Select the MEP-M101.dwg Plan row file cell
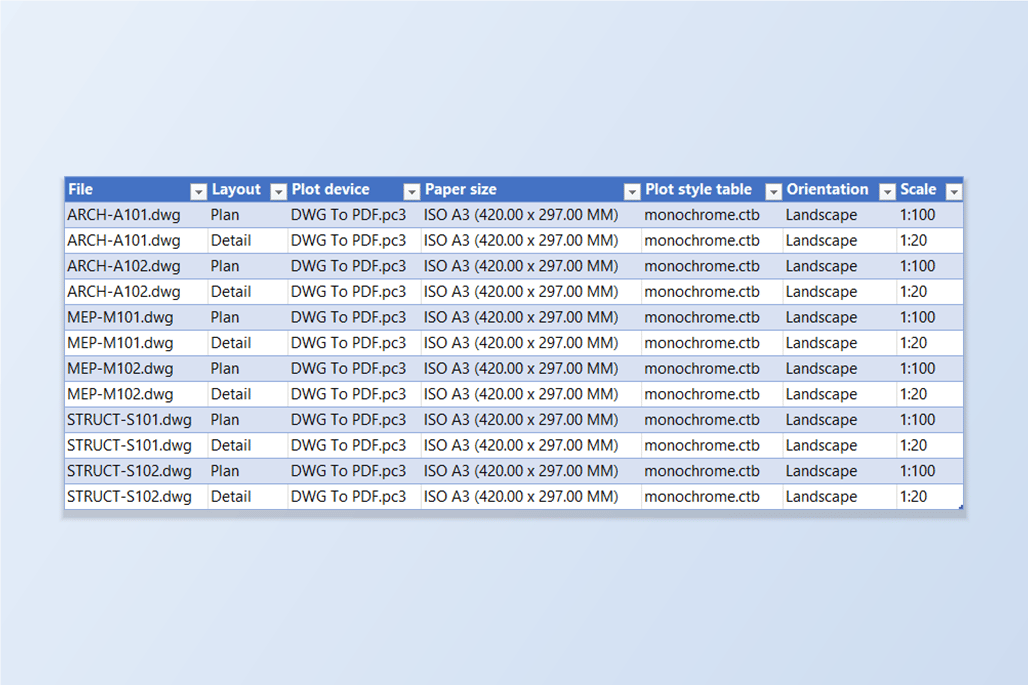This screenshot has width=1028, height=685. coord(136,317)
